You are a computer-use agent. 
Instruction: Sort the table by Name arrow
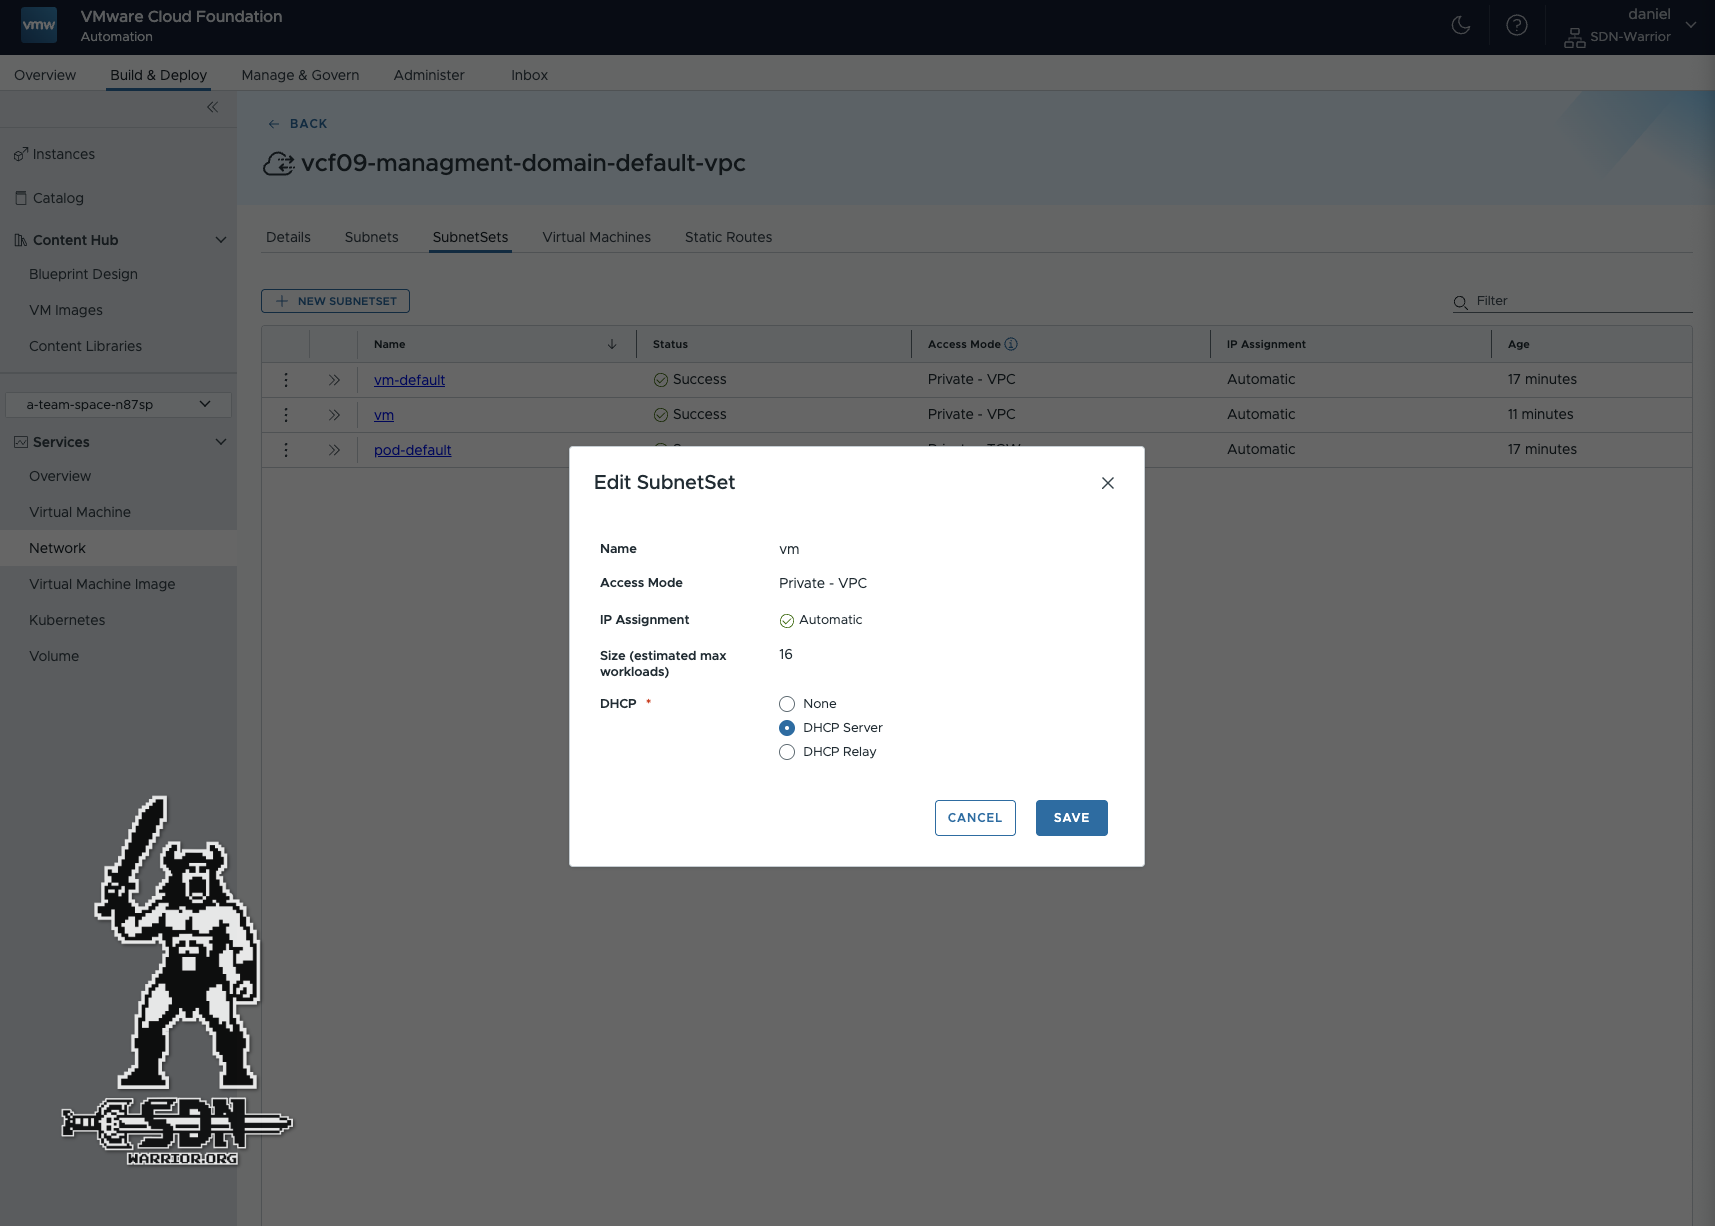click(x=612, y=344)
